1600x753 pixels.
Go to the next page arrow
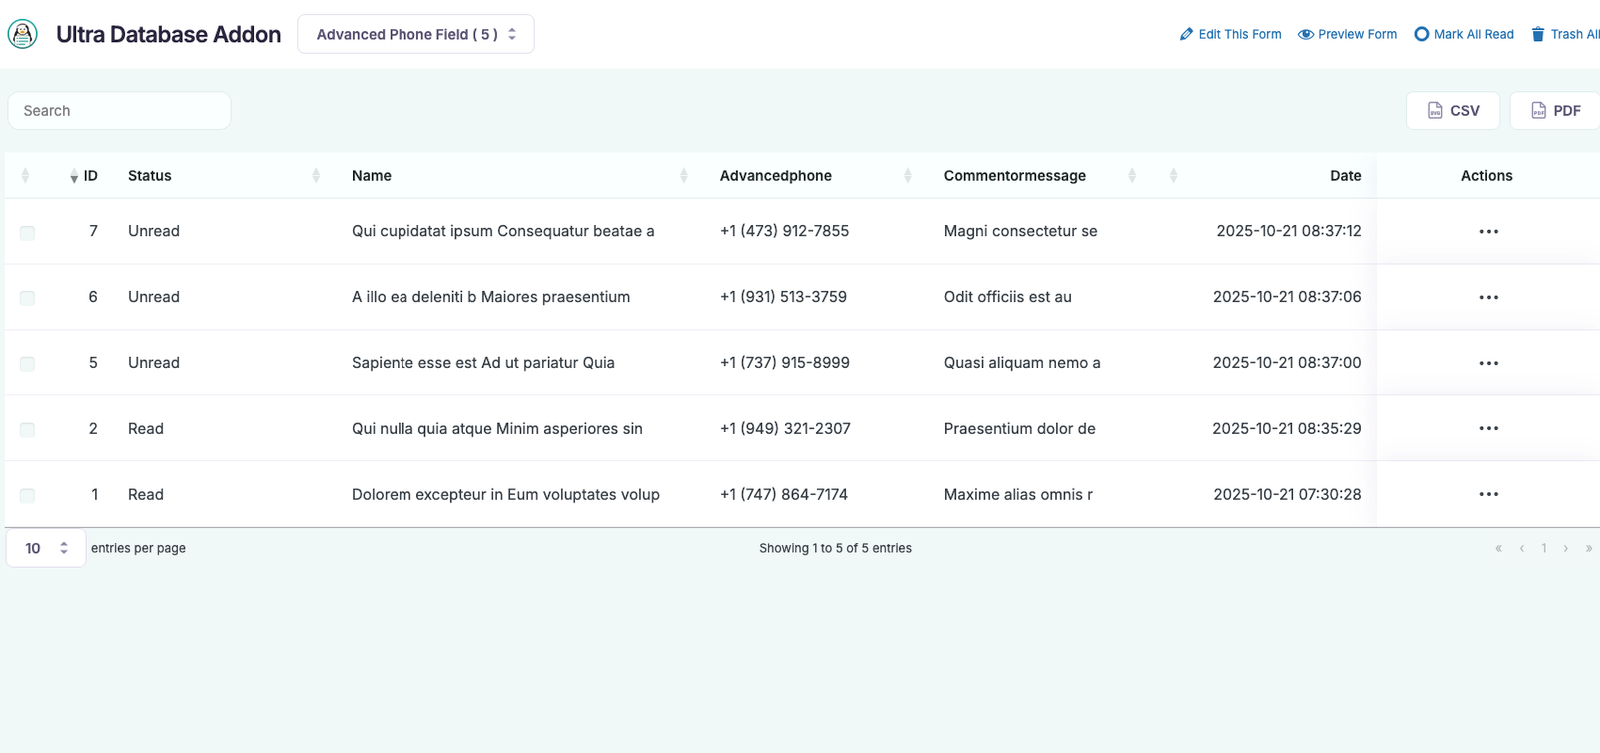tap(1565, 548)
